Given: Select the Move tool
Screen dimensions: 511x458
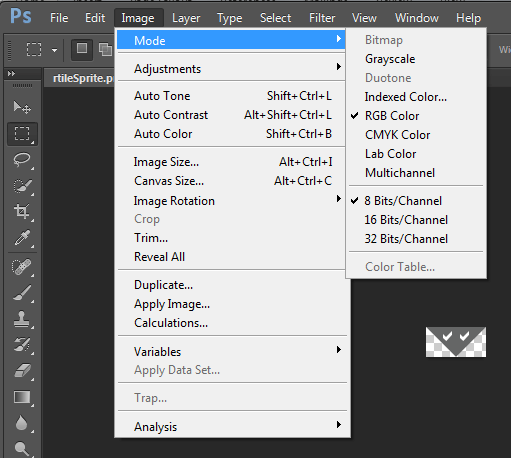Looking at the screenshot, I should point(22,107).
